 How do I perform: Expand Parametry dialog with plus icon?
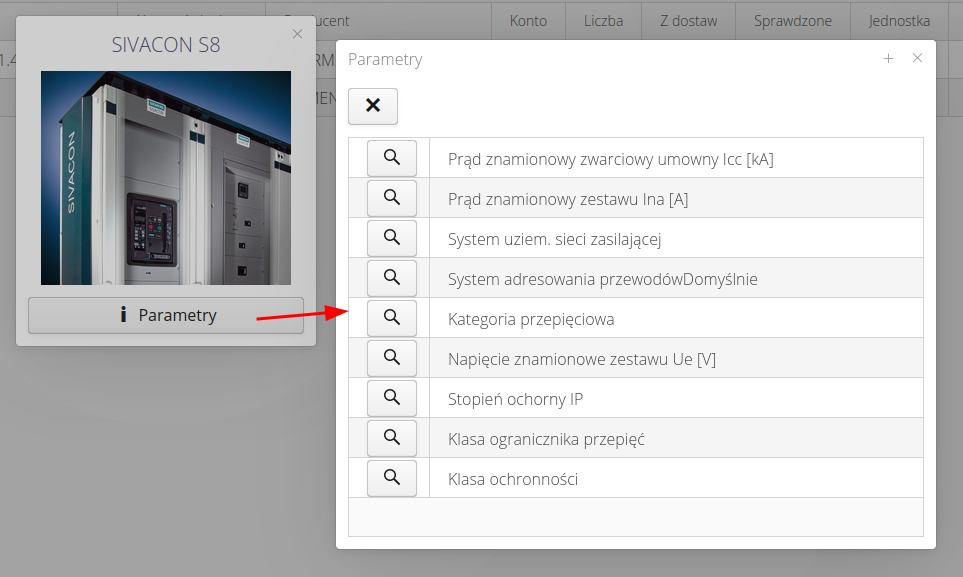(888, 59)
